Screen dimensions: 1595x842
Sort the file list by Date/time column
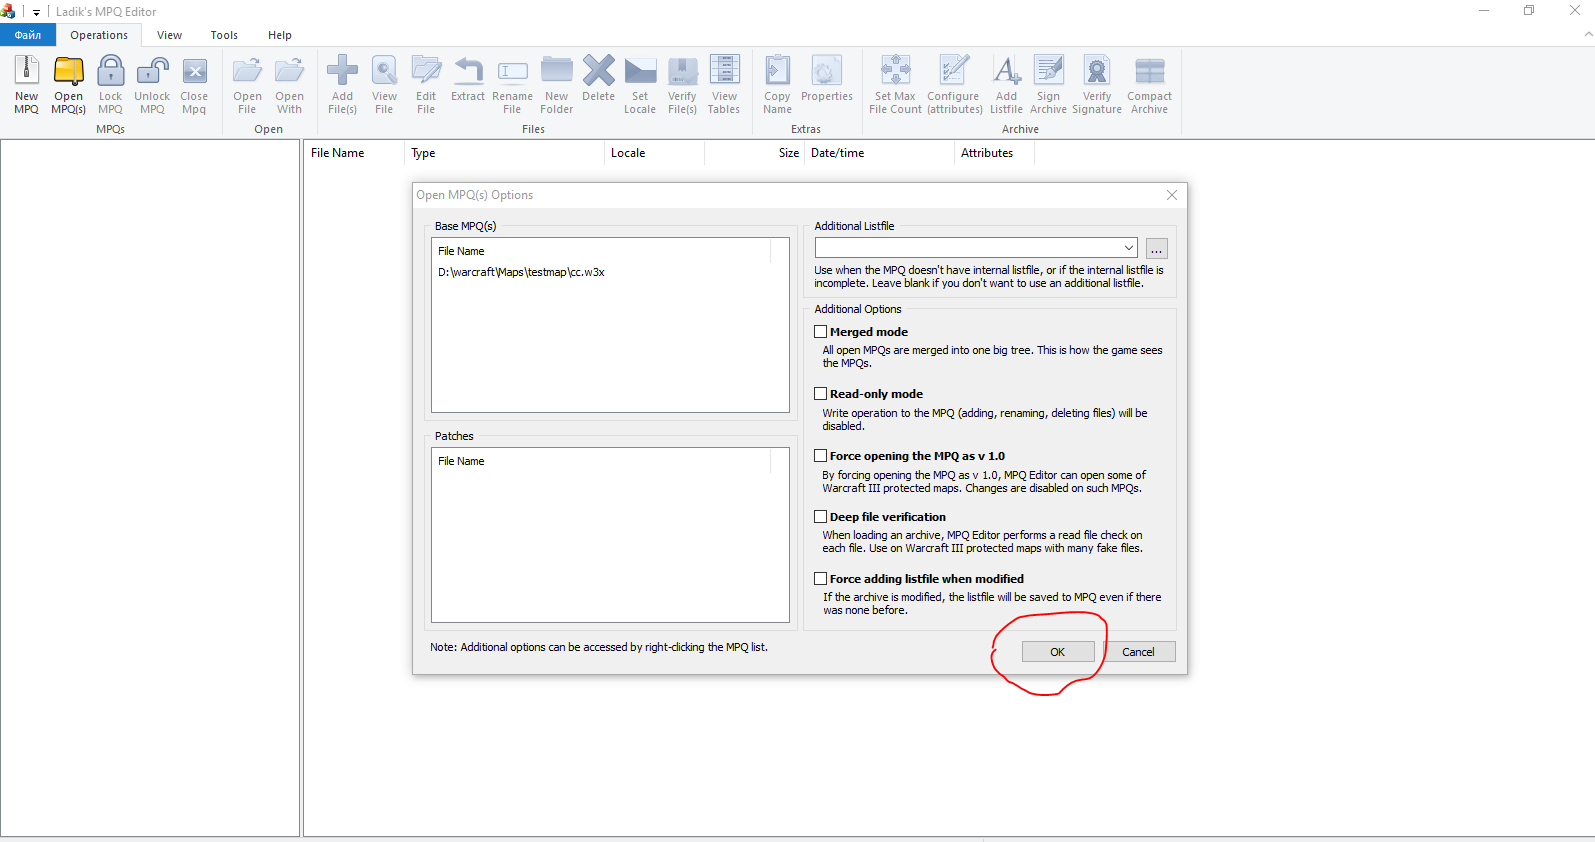click(x=879, y=153)
